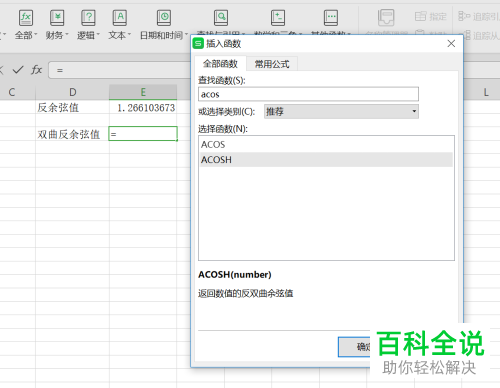
Task: Open the 逻辑 logical functions icon
Action: (x=88, y=18)
